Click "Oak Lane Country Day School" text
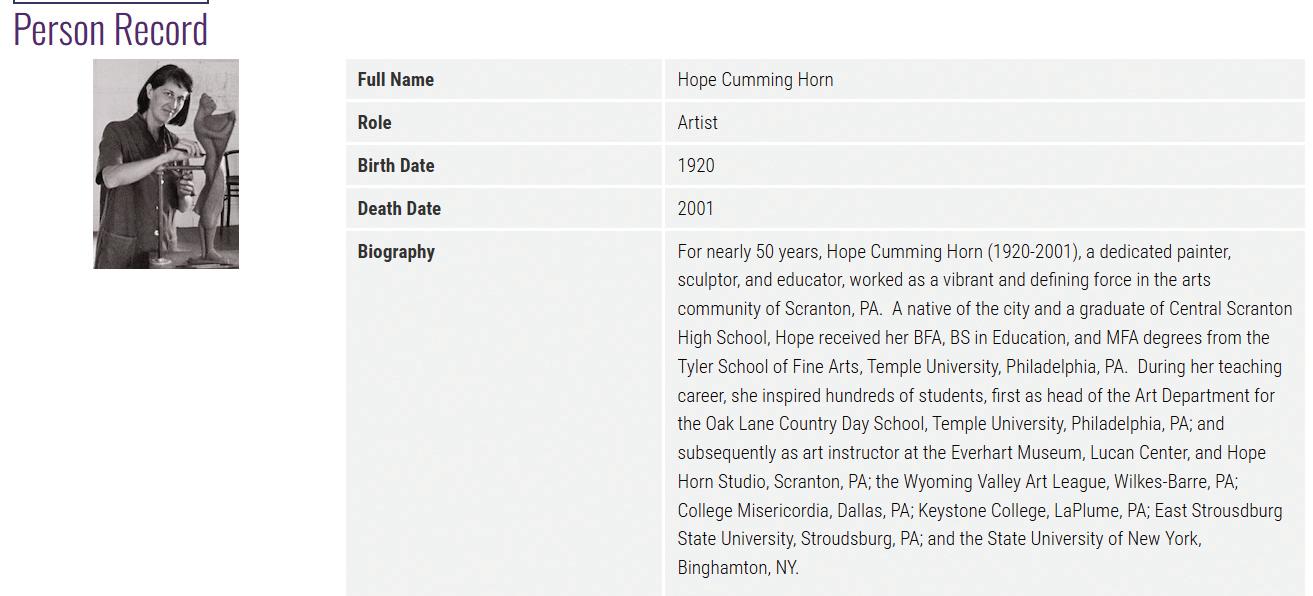The image size is (1313, 596). 815,424
